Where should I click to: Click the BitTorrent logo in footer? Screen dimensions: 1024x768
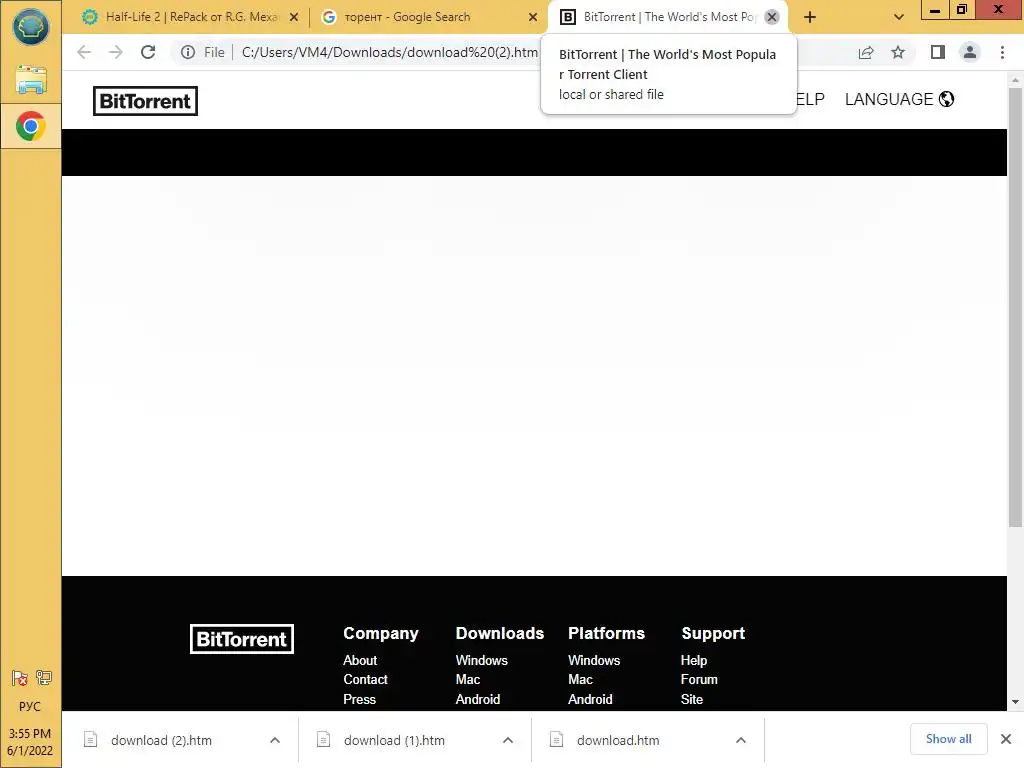[242, 639]
